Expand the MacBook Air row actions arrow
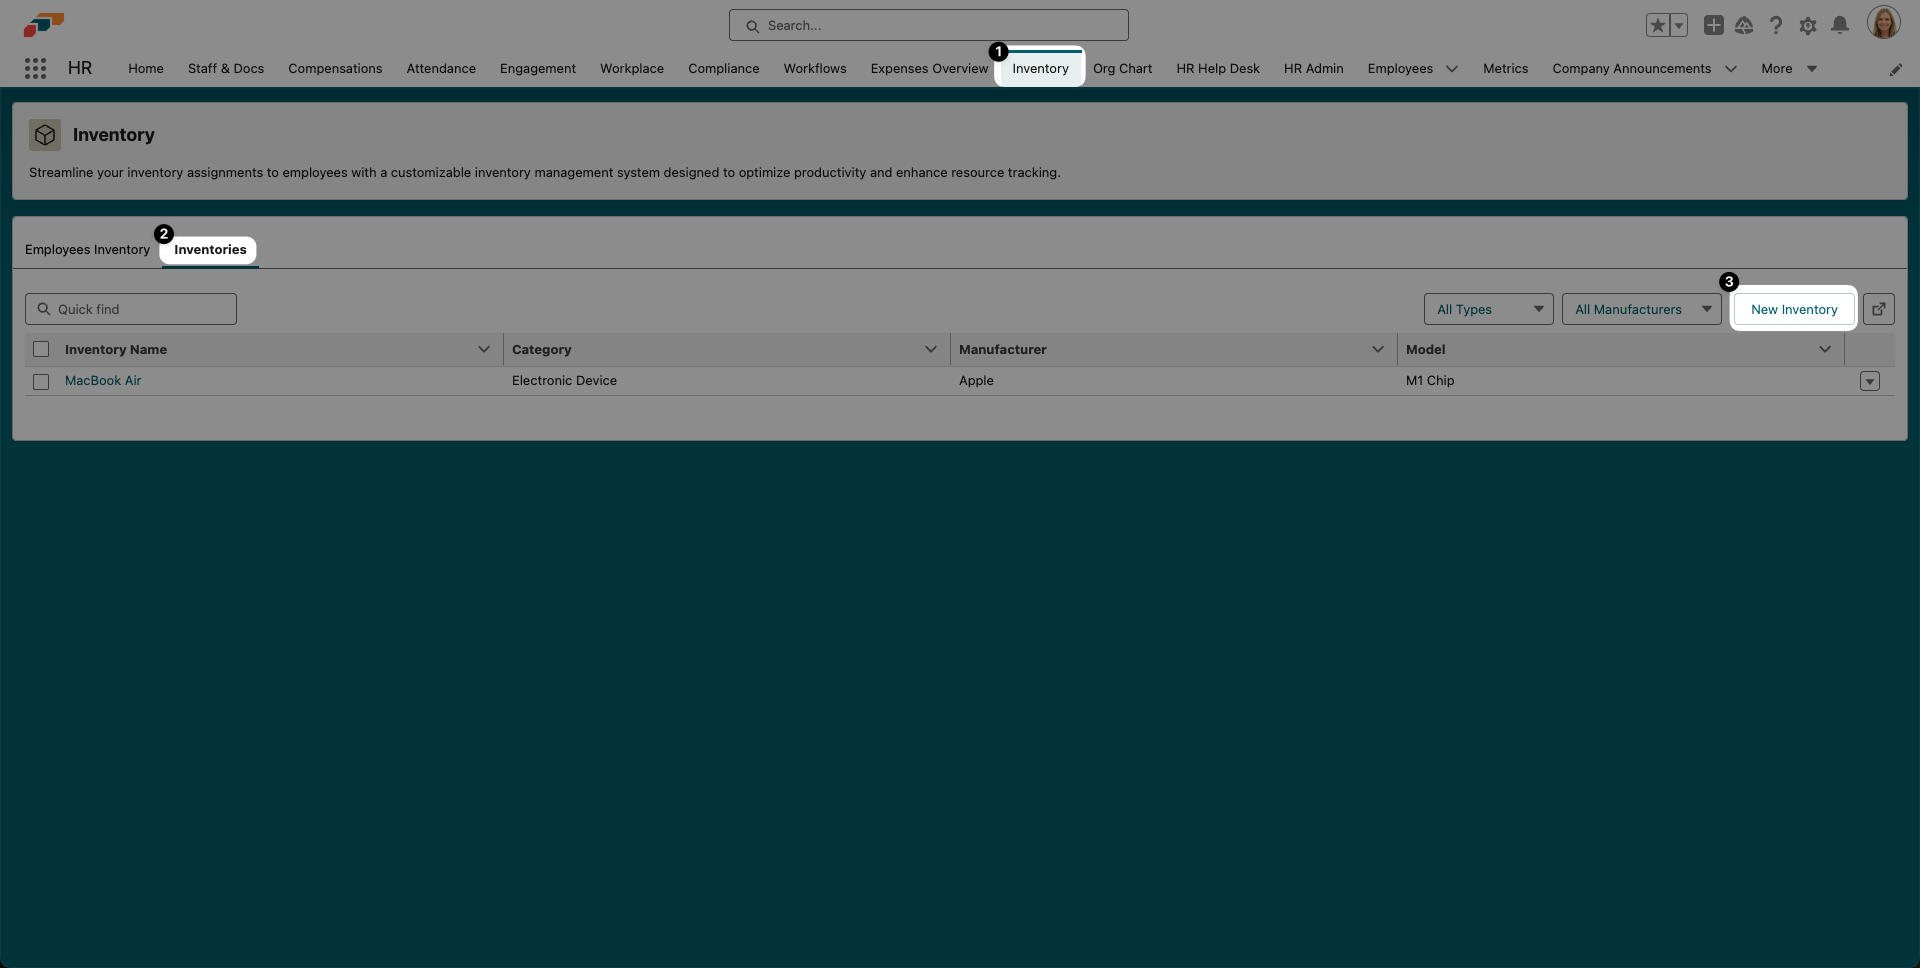Image resolution: width=1920 pixels, height=968 pixels. (x=1870, y=381)
